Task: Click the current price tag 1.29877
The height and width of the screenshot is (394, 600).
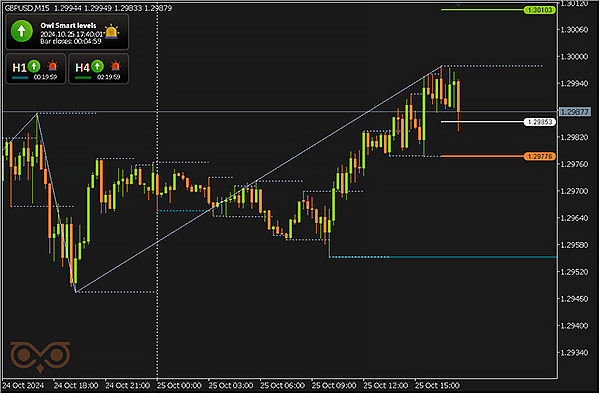Action: pyautogui.click(x=574, y=112)
